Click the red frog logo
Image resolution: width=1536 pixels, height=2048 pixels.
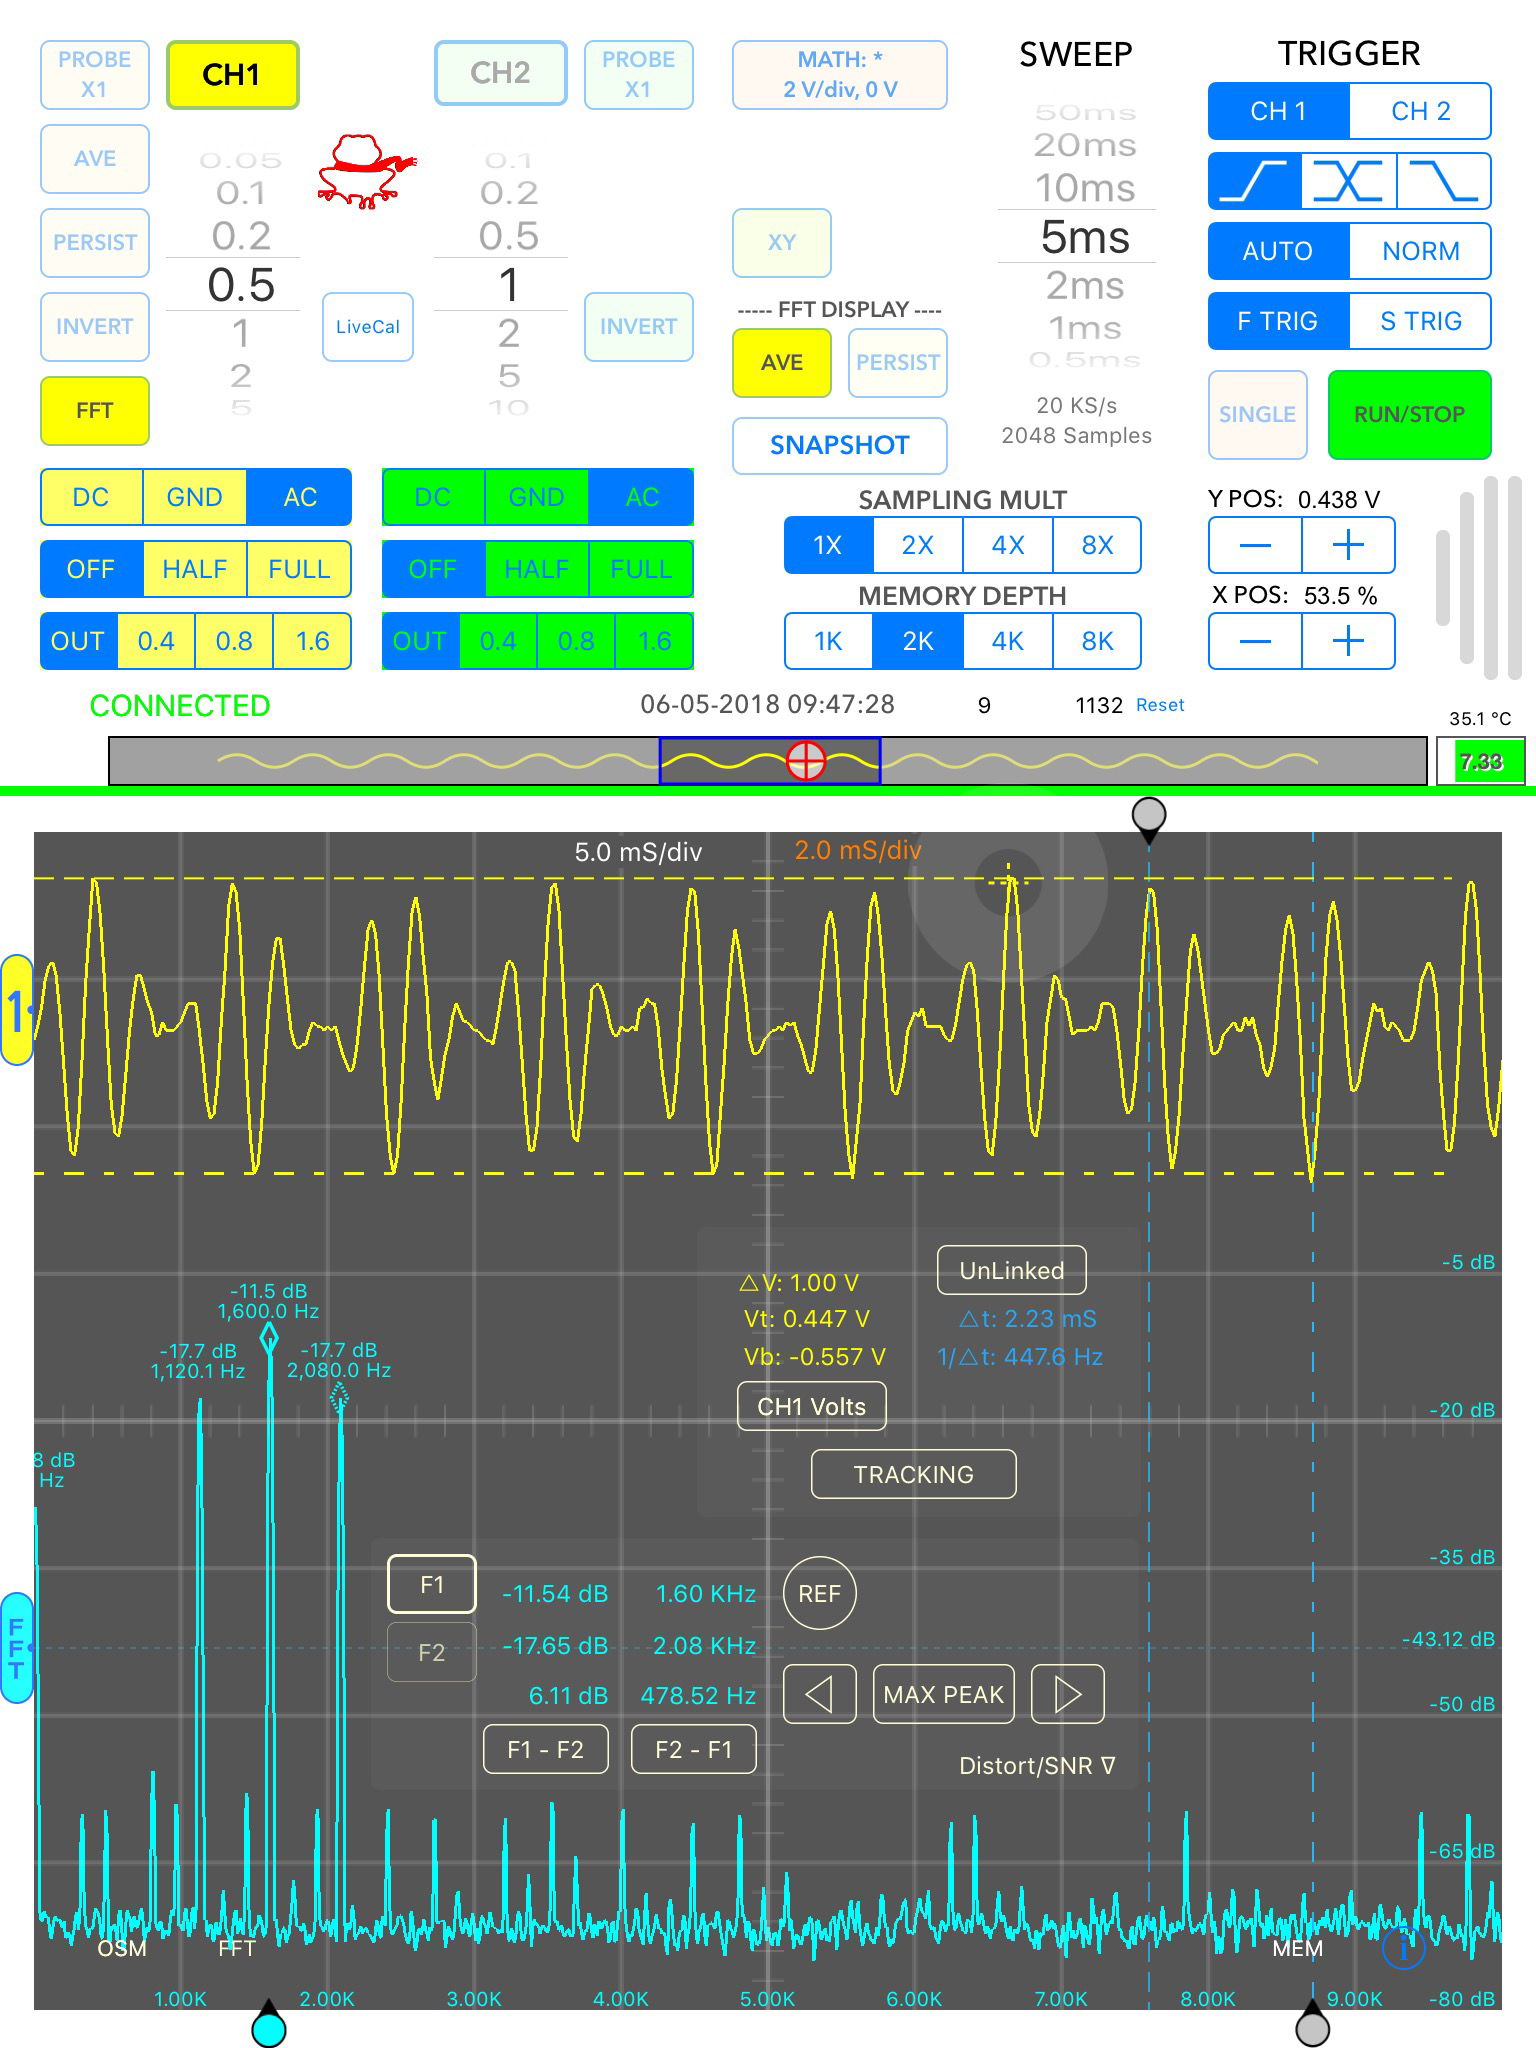[365, 171]
